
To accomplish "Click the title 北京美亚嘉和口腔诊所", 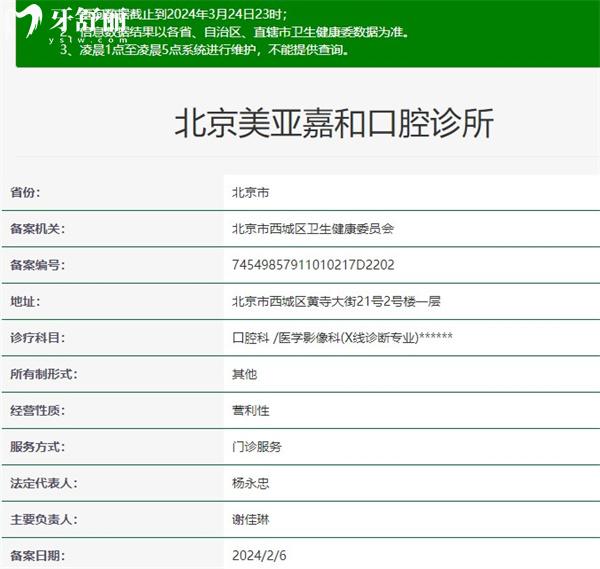I will click(x=334, y=123).
